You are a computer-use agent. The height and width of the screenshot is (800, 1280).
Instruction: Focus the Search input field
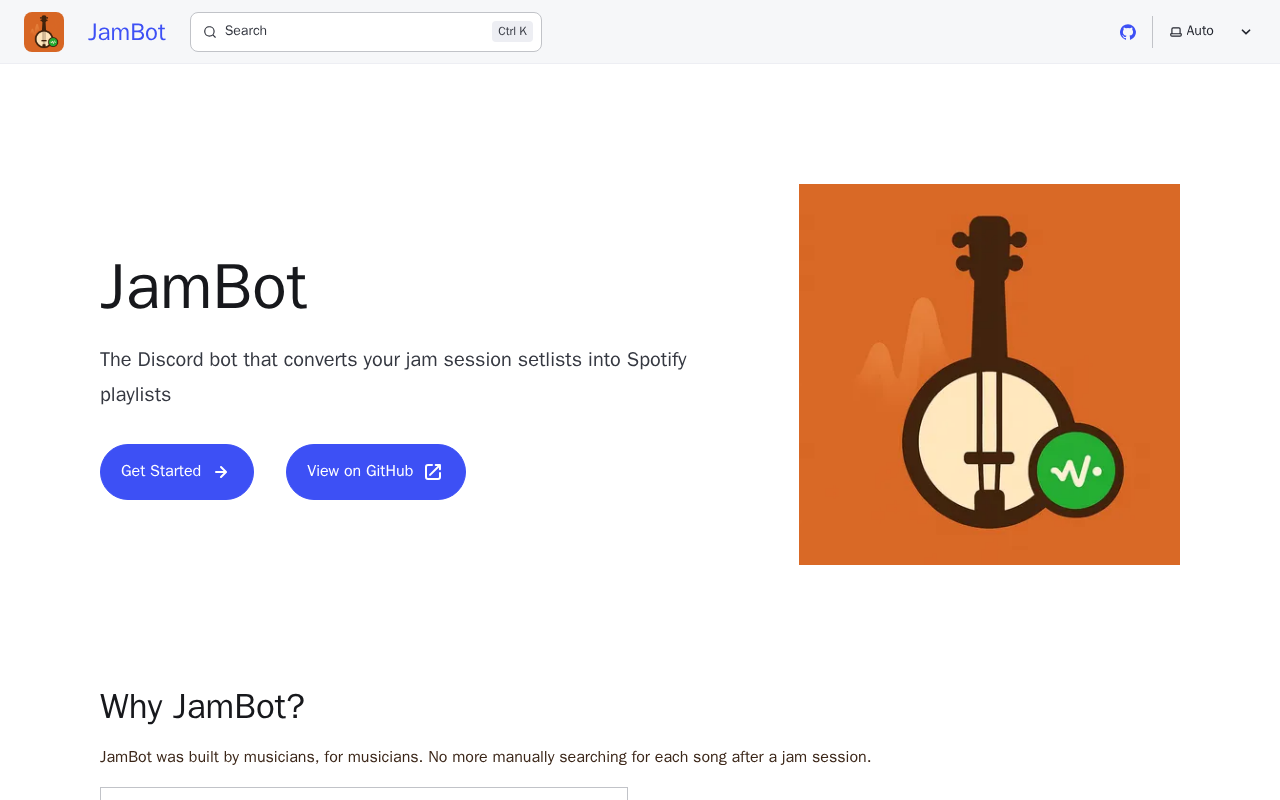click(x=366, y=32)
